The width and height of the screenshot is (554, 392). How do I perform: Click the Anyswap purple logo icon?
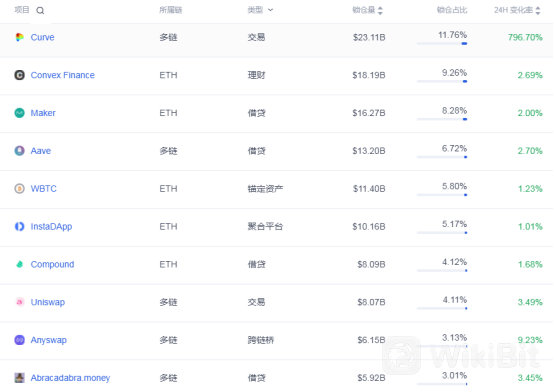pos(19,340)
